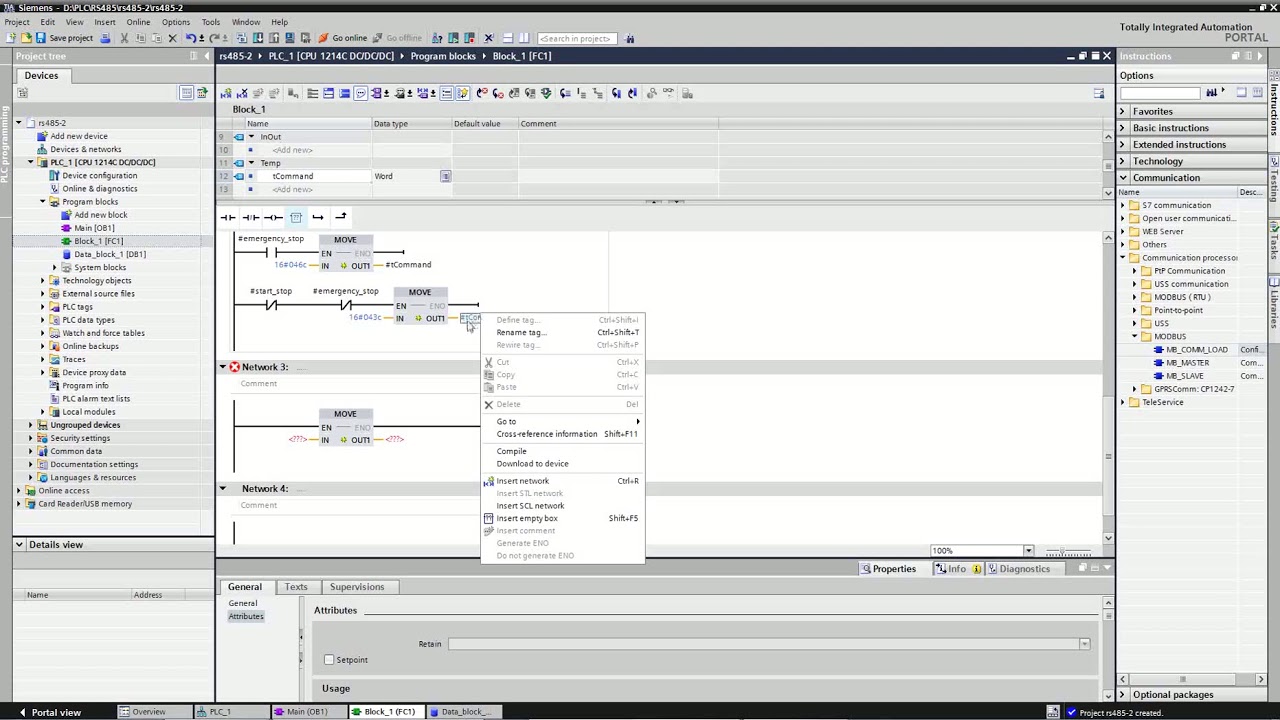Expand the Favorites instructions section
Image resolution: width=1280 pixels, height=720 pixels.
(x=1122, y=111)
